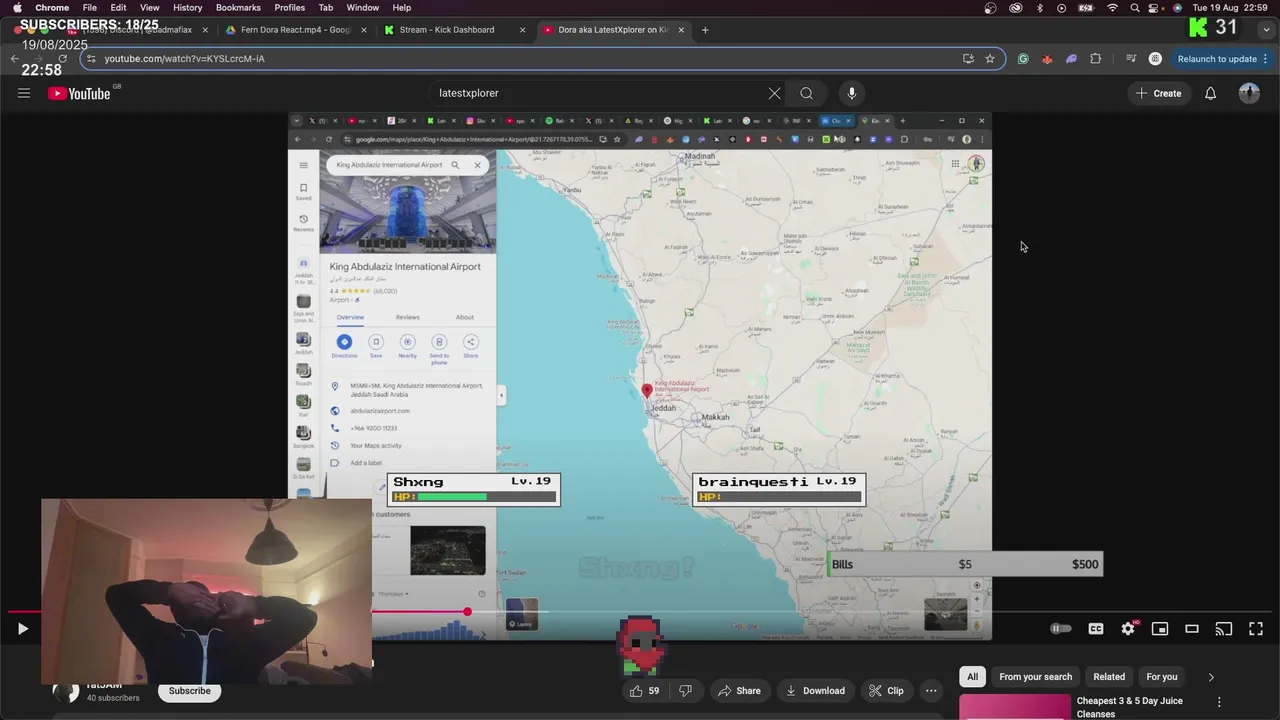Open the Bookmarks menu
This screenshot has width=1280, height=720.
click(238, 8)
